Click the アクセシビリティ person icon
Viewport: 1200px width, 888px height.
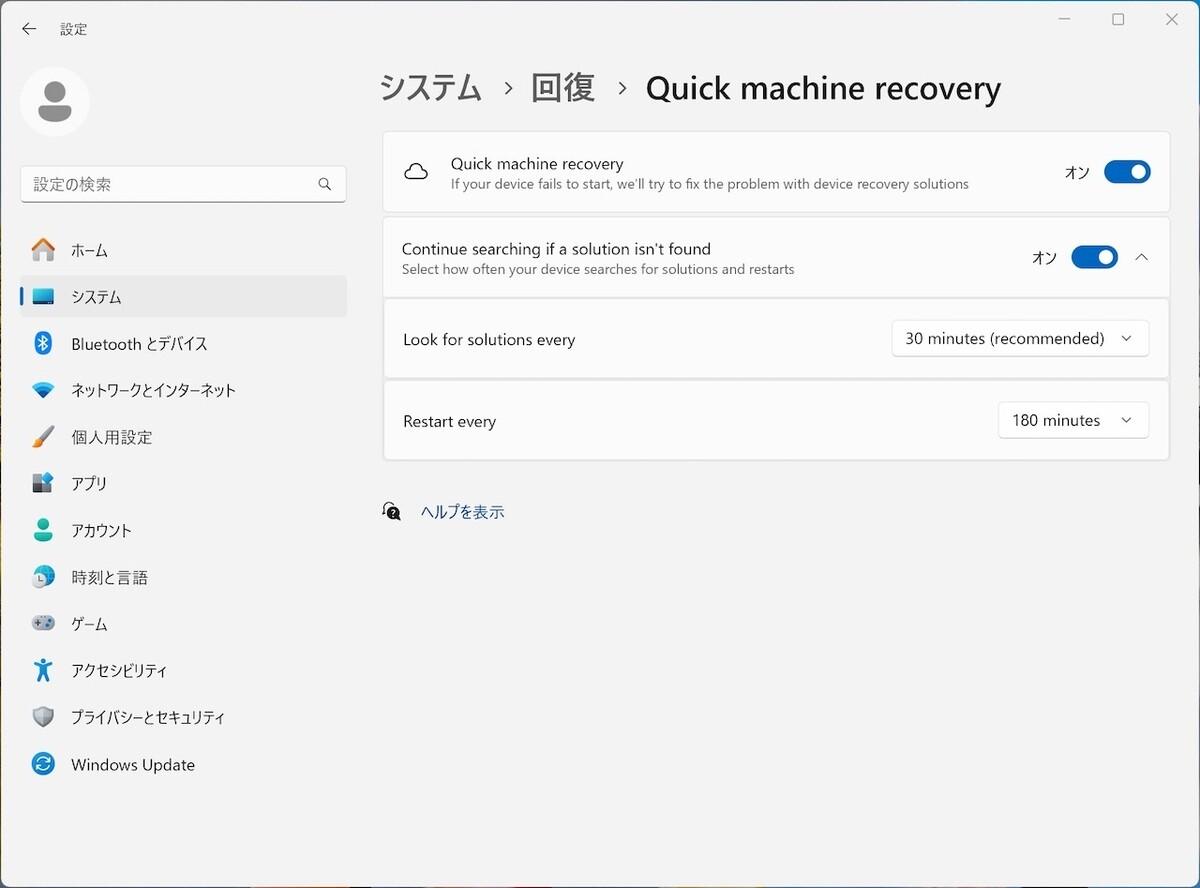pos(43,670)
